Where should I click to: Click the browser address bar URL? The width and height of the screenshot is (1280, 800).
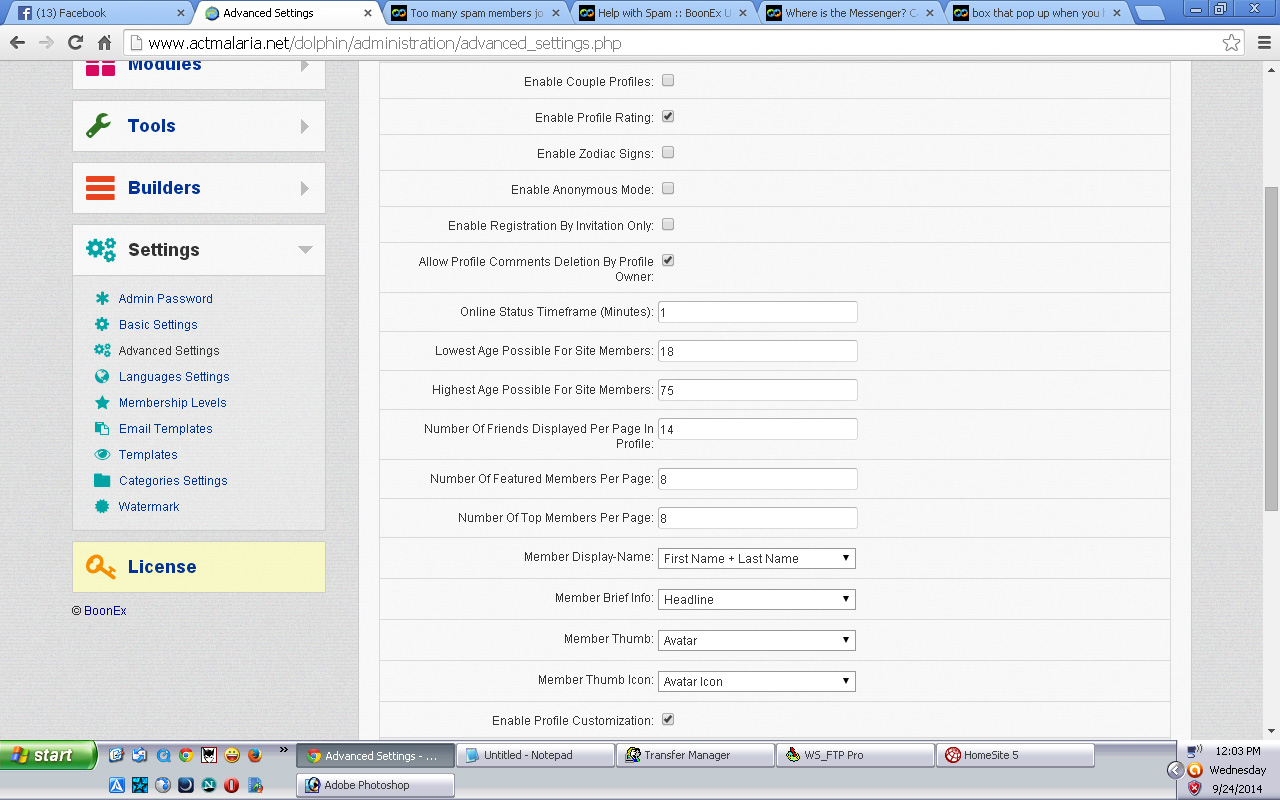pos(385,44)
